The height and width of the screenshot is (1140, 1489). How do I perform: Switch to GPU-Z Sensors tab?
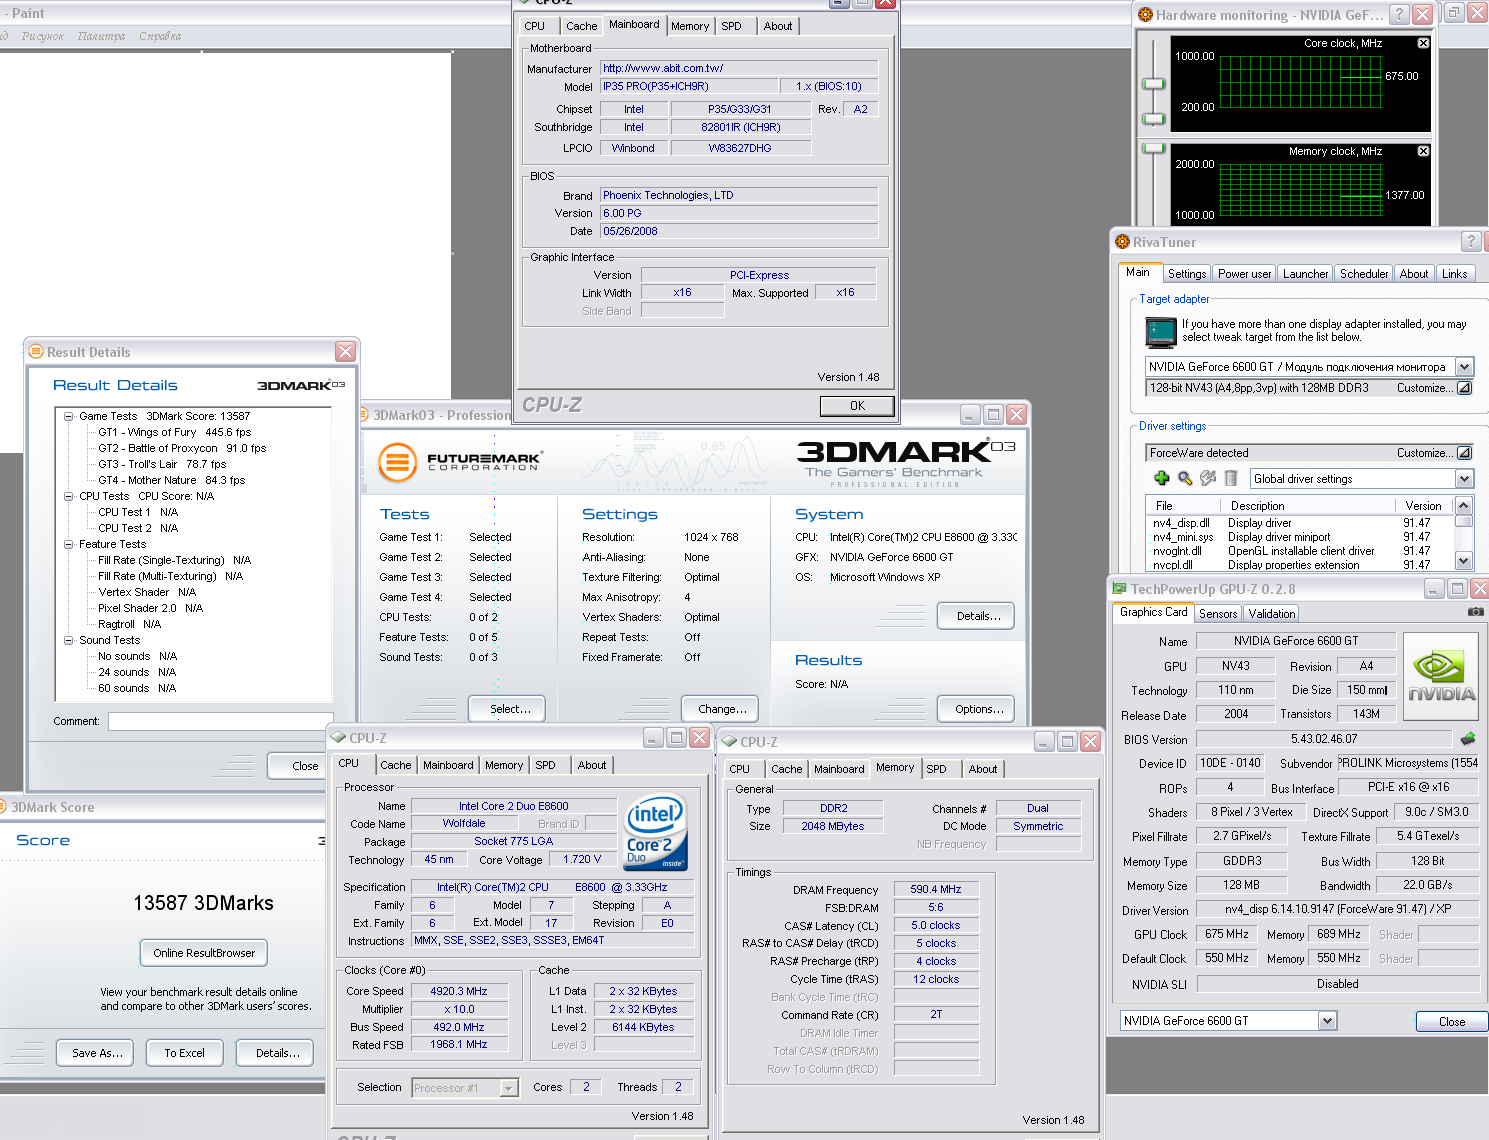point(1218,614)
